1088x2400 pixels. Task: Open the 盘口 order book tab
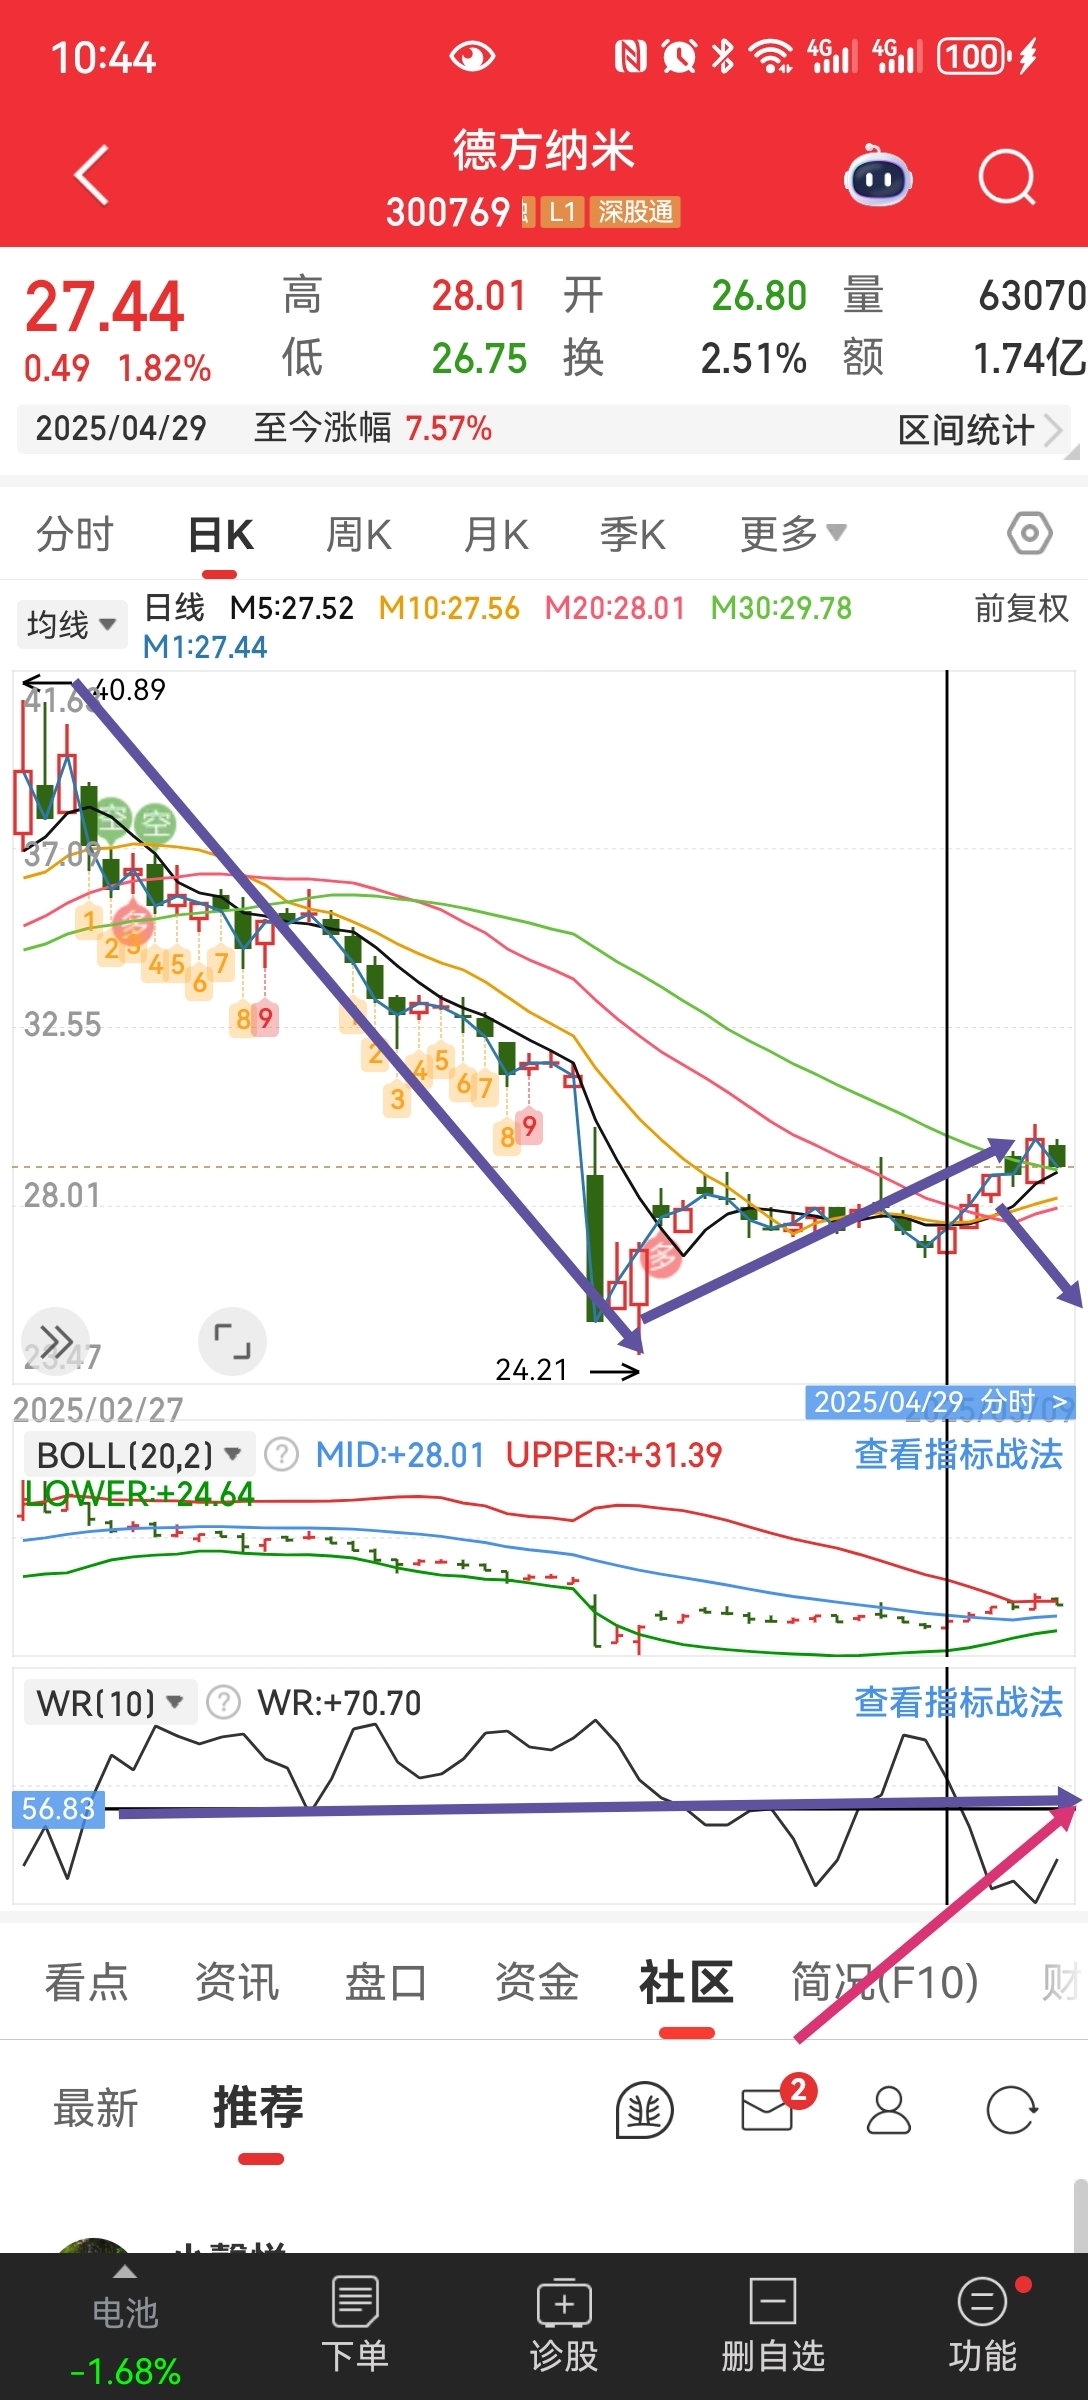pos(386,1982)
